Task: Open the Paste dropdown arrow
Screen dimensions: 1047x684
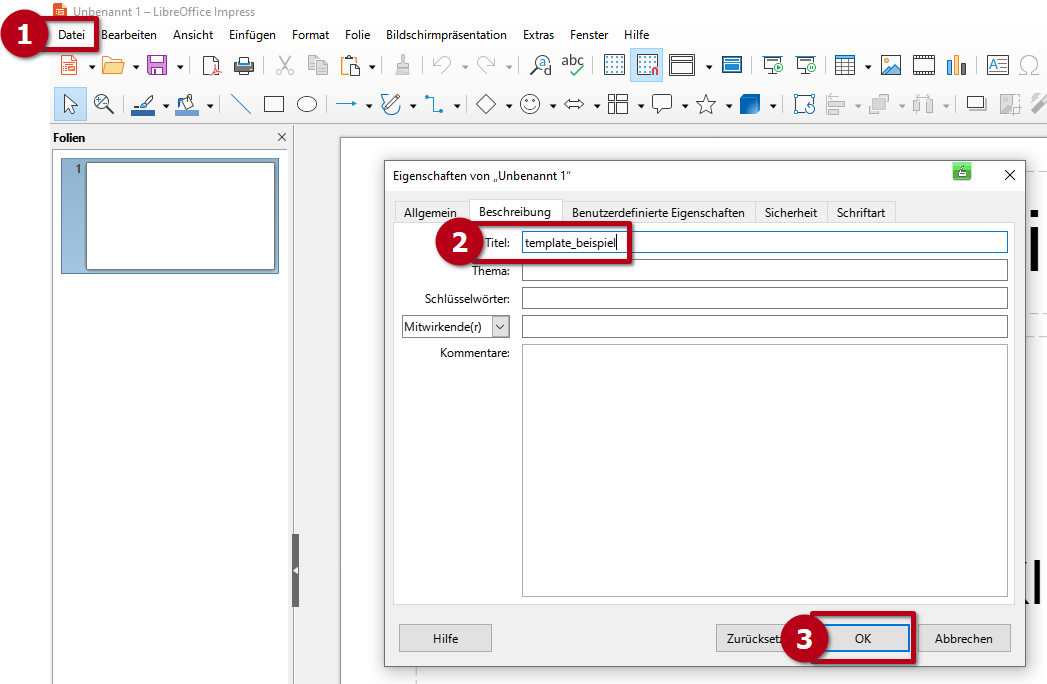Action: 372,67
